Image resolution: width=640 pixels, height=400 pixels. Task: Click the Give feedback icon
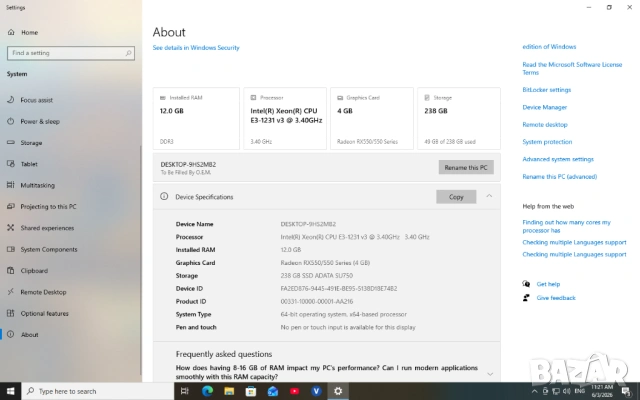click(x=527, y=298)
